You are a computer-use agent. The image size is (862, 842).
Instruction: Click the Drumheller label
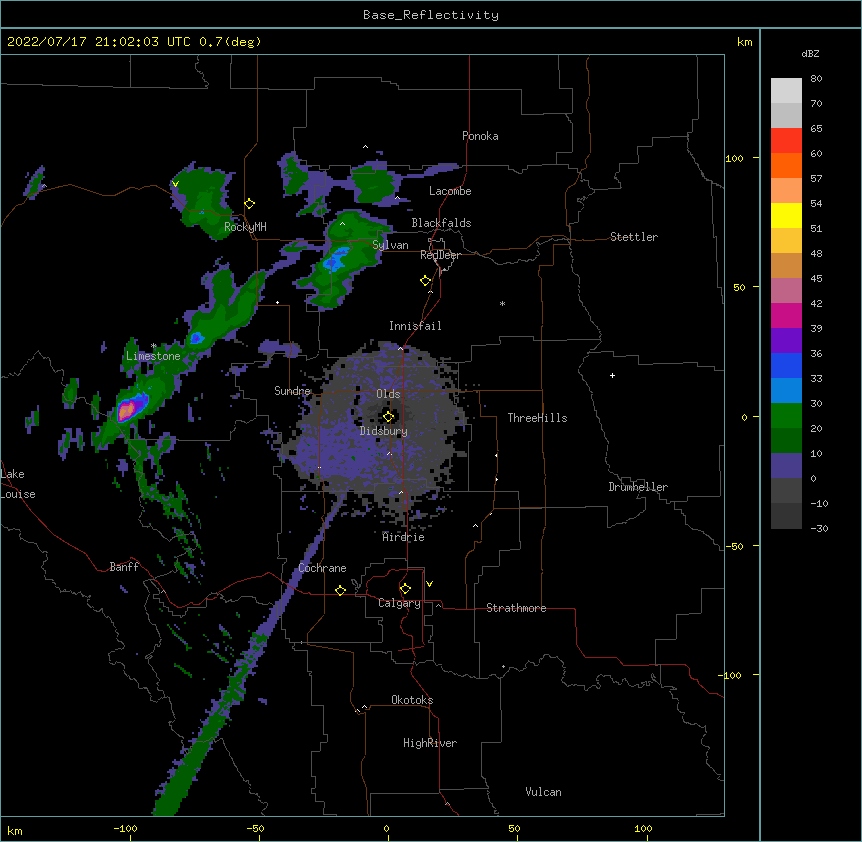click(x=638, y=487)
